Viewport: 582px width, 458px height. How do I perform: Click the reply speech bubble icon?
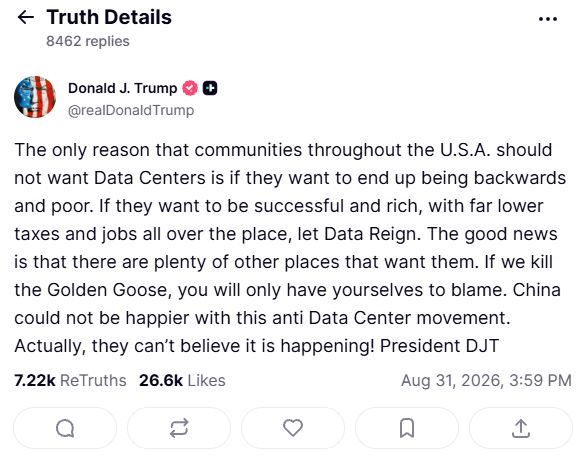coord(65,428)
